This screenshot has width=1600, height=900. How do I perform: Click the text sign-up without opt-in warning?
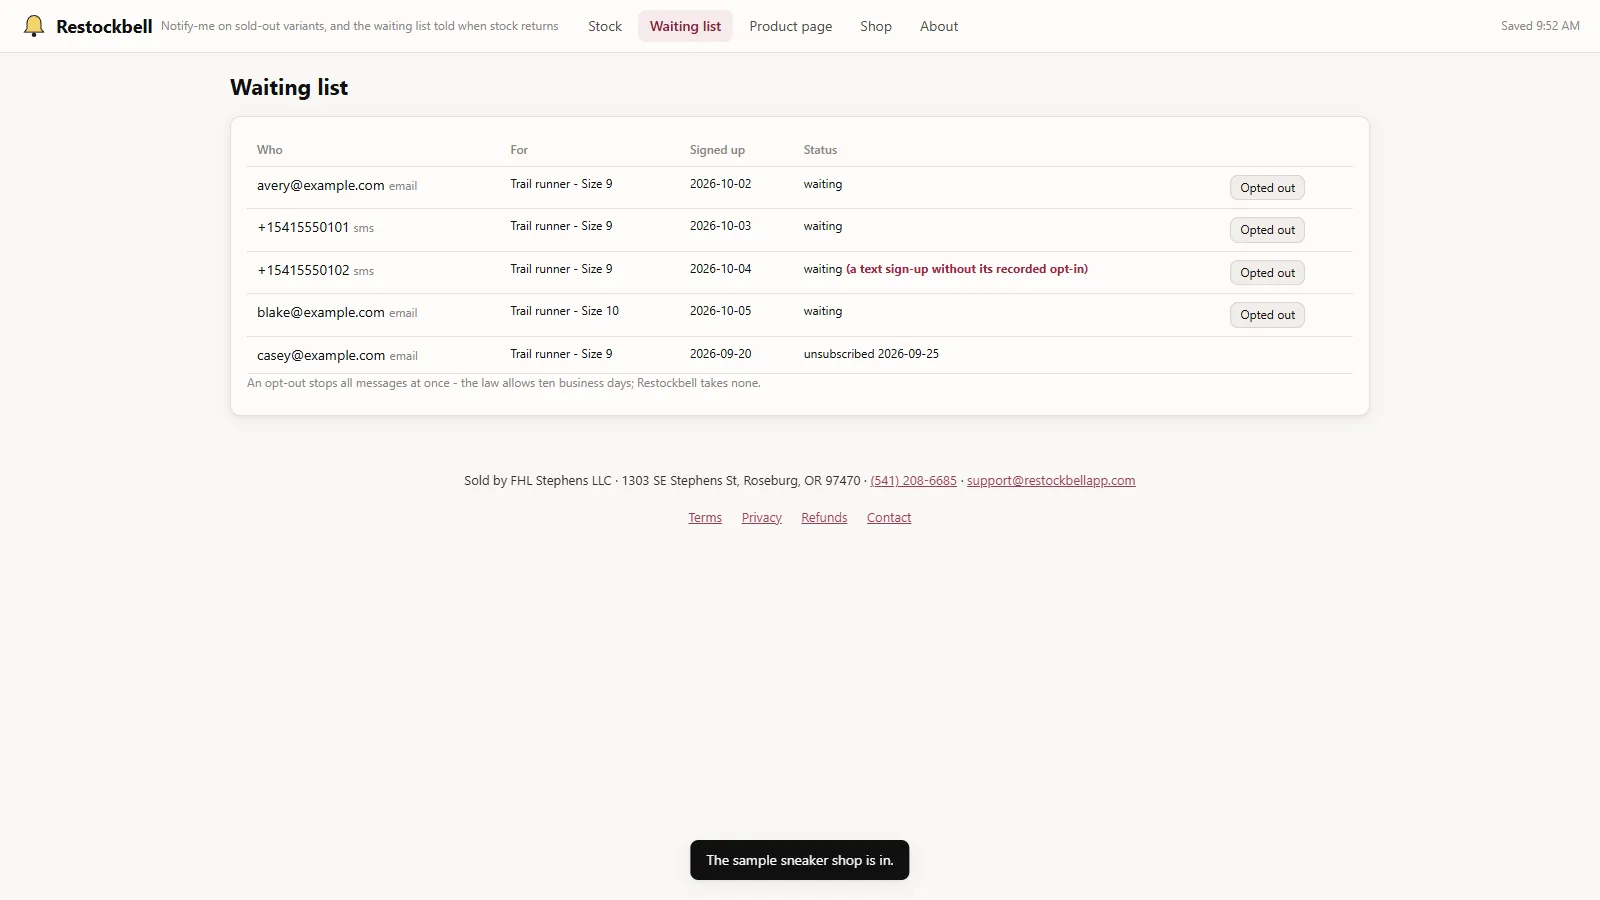coord(967,269)
